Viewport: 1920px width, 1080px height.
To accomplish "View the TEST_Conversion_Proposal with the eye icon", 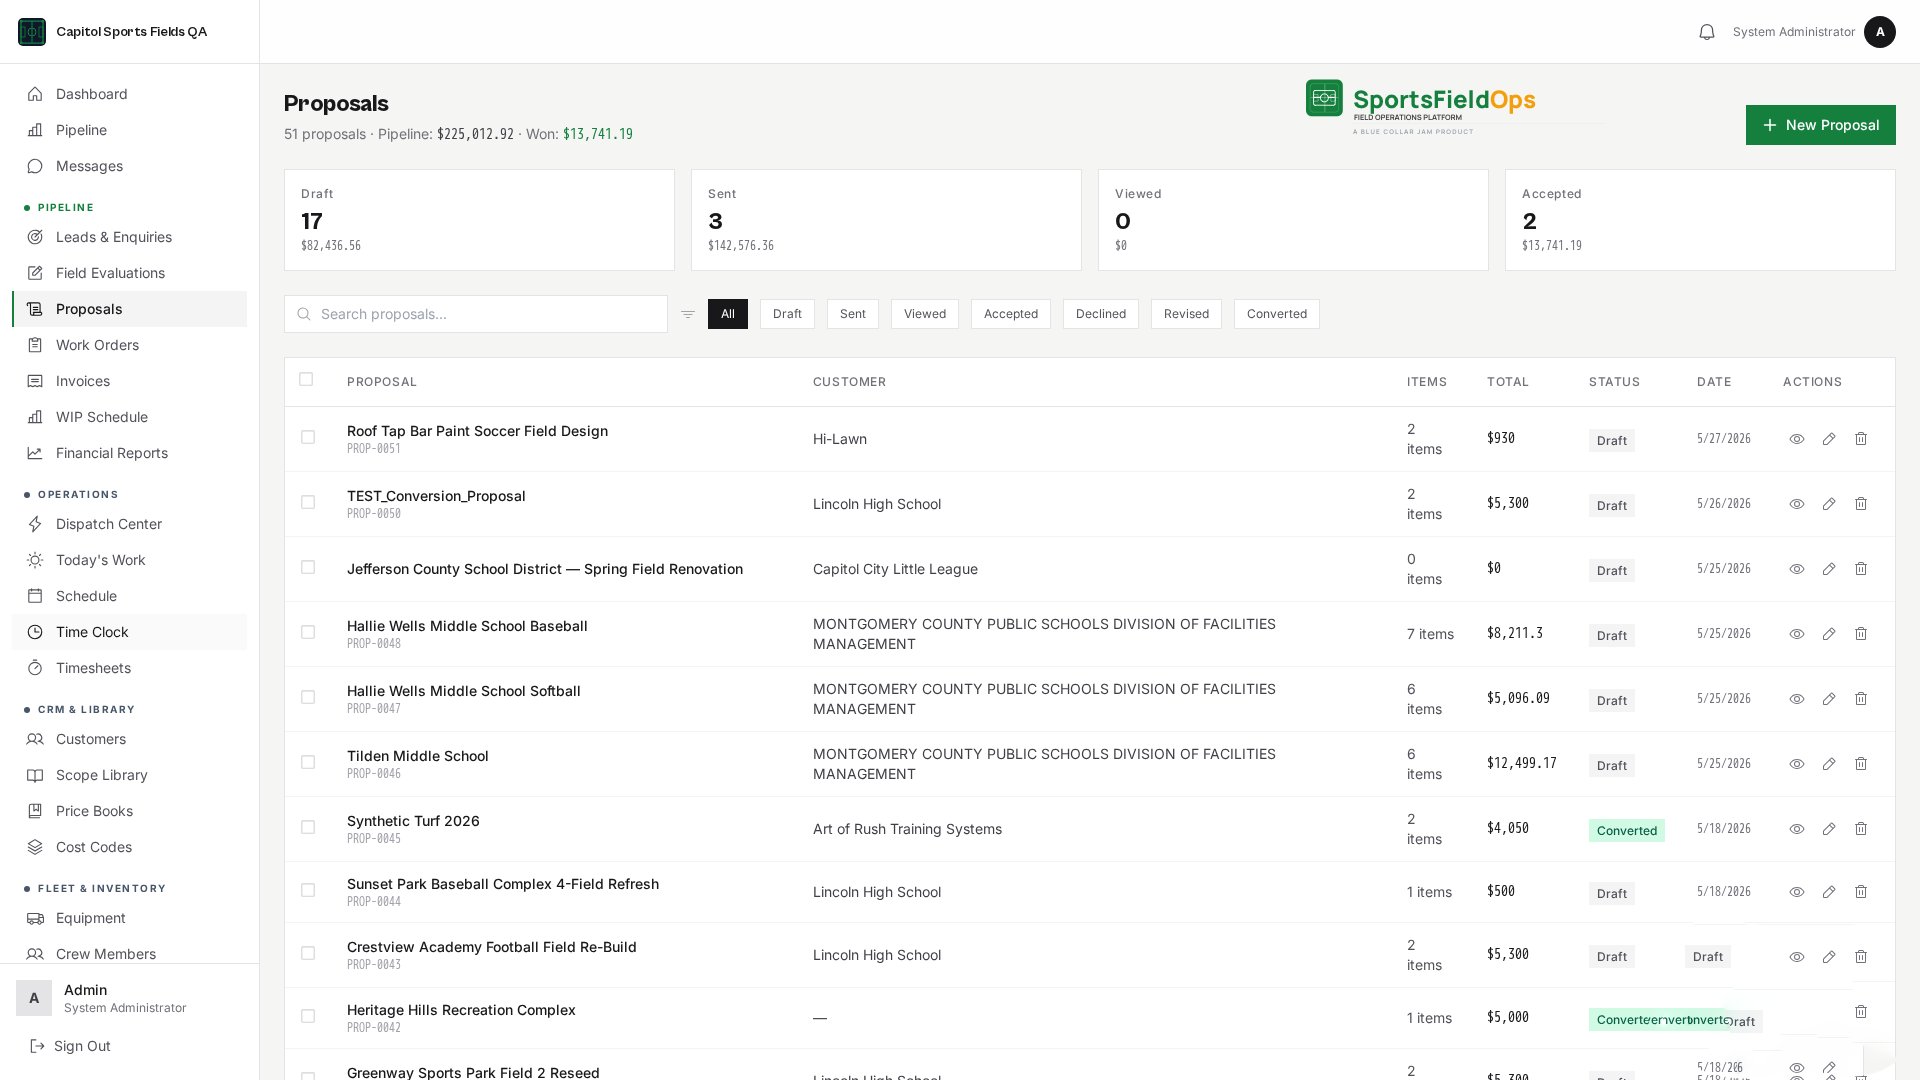I will point(1797,504).
